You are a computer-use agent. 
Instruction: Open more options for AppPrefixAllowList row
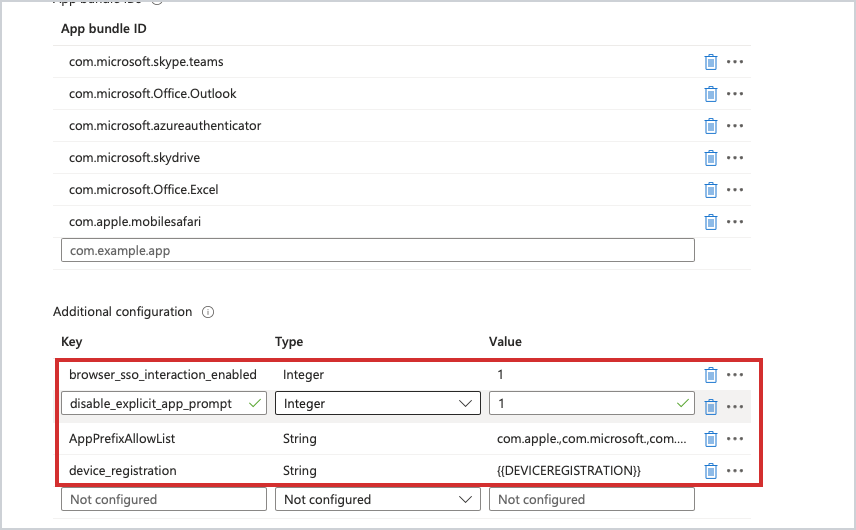(x=735, y=439)
